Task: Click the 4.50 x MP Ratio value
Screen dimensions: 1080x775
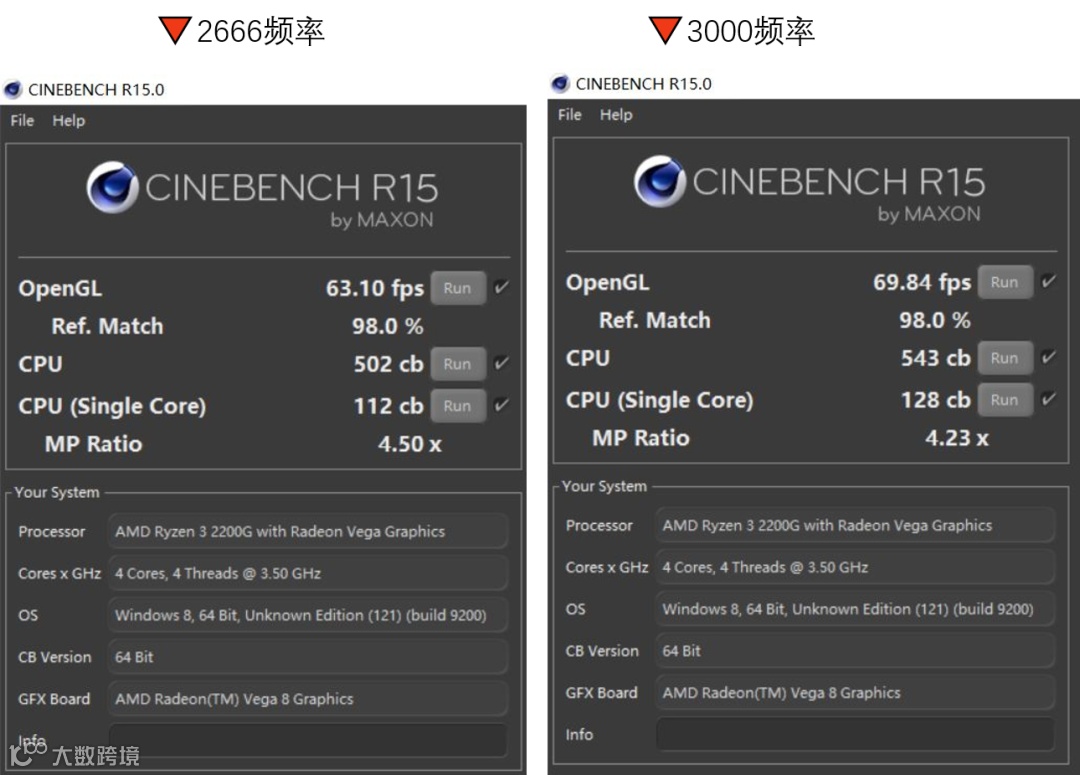Action: click(410, 444)
